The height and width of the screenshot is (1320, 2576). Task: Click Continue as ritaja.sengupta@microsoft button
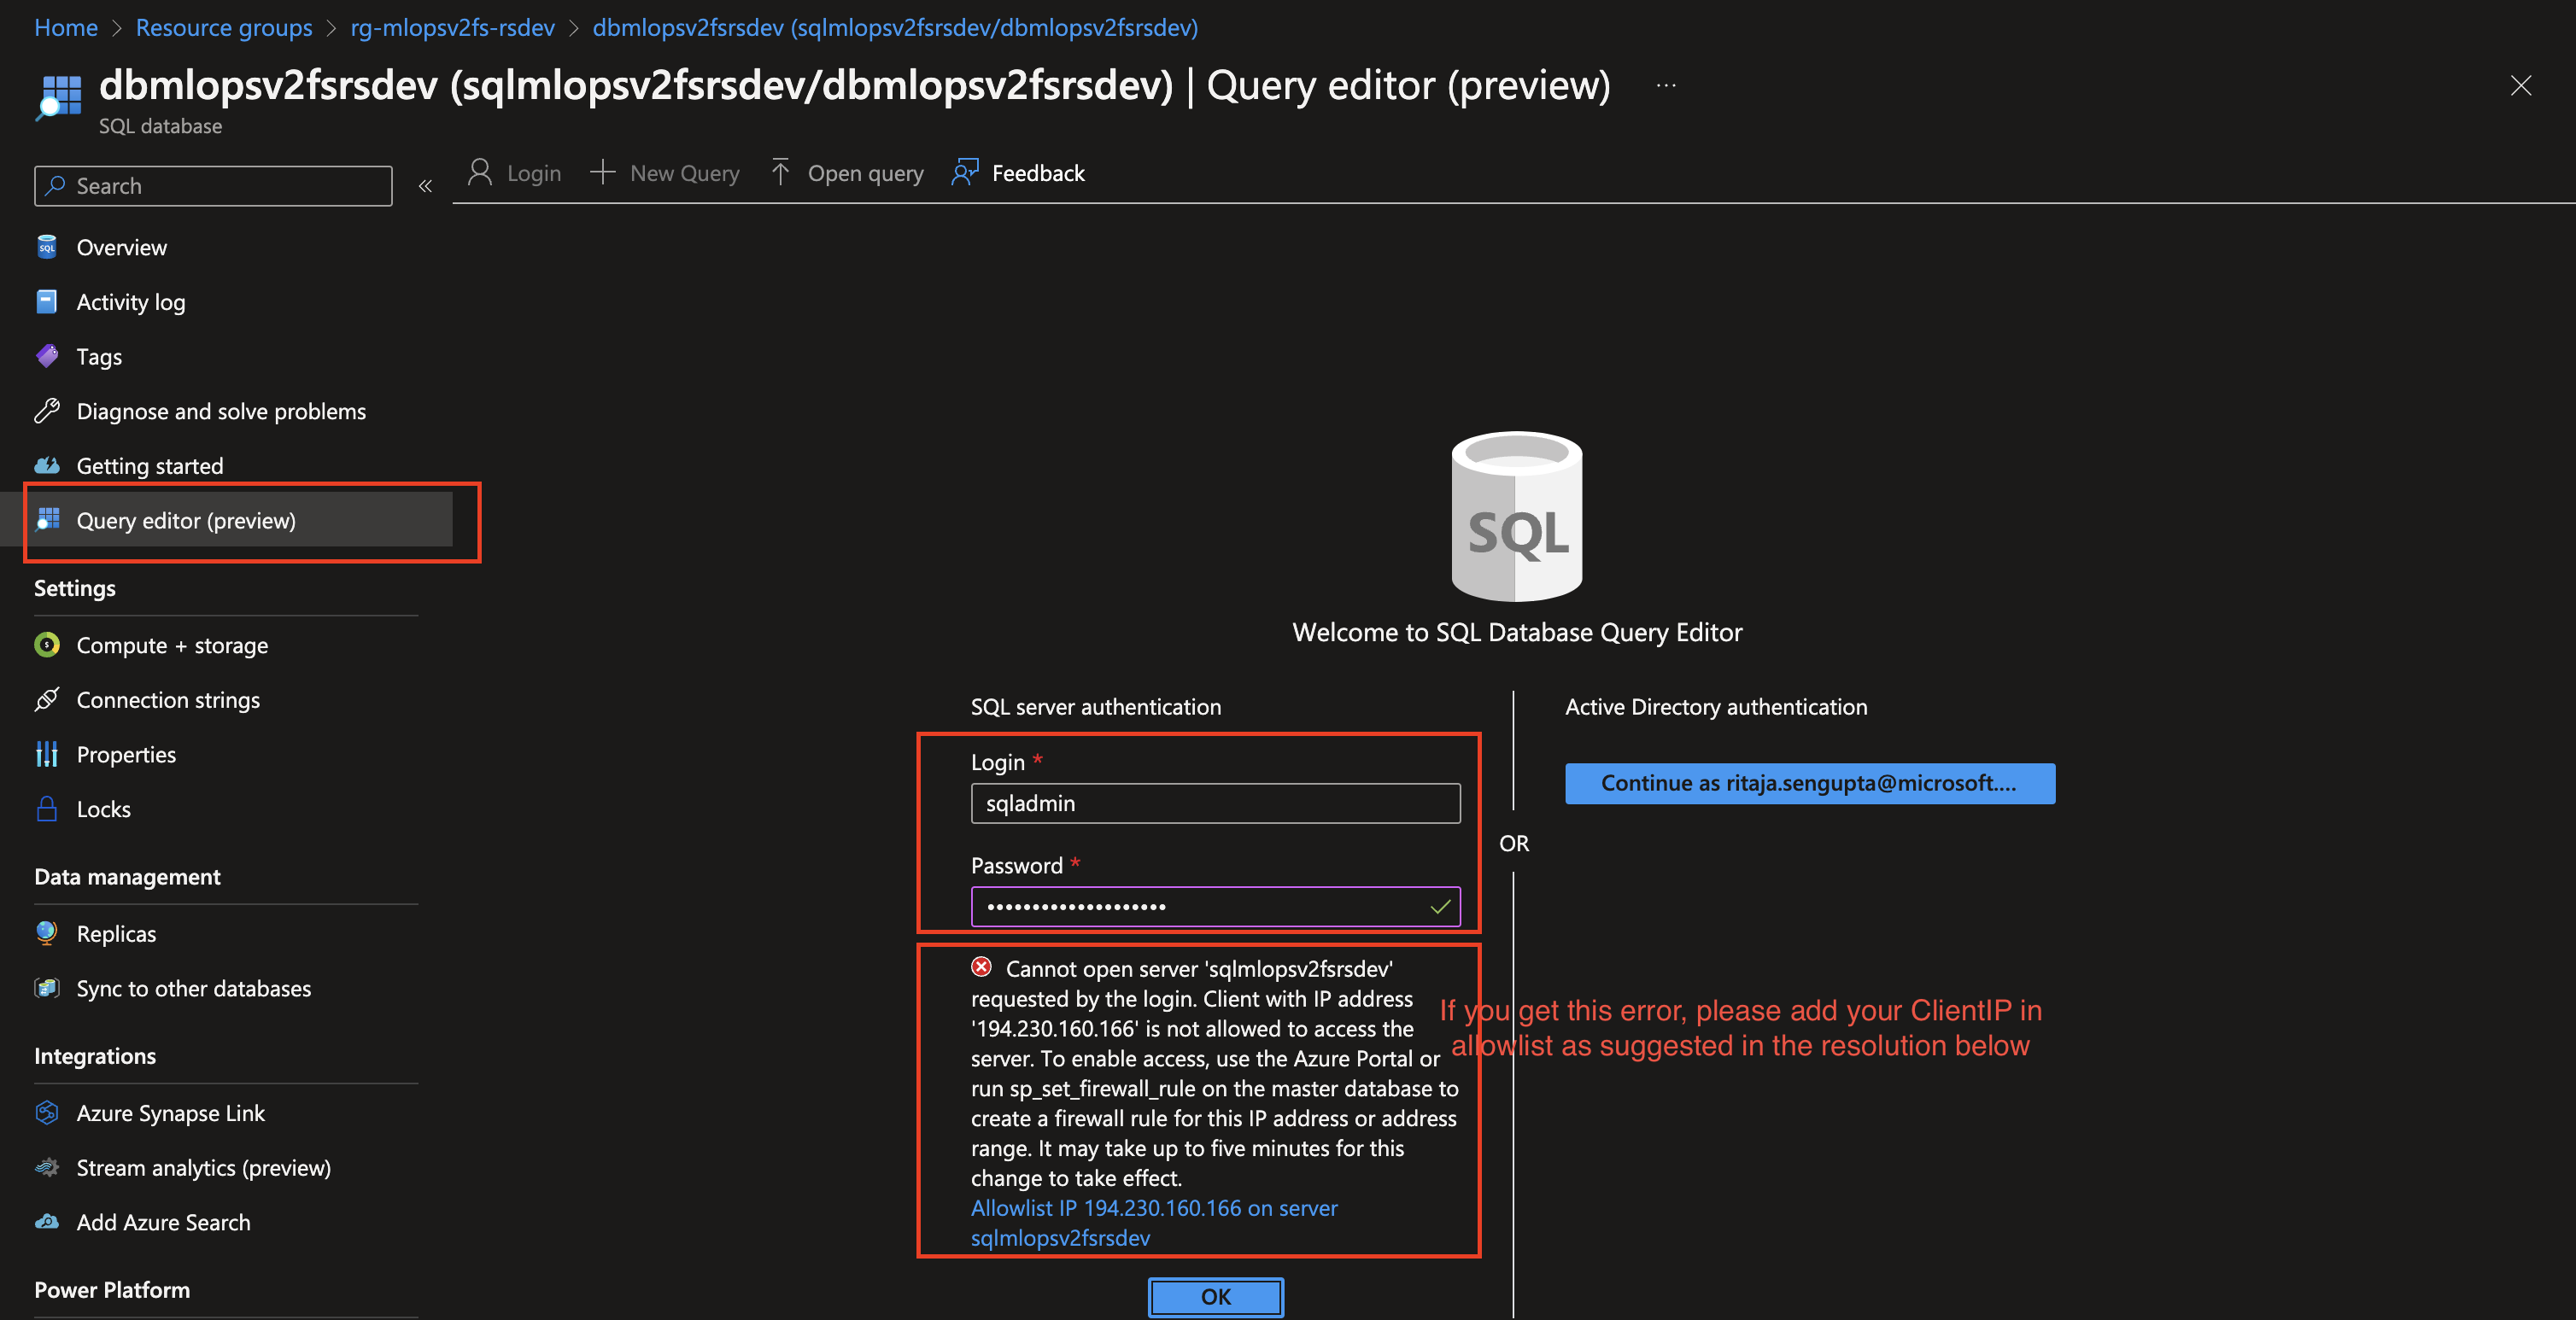[1810, 783]
